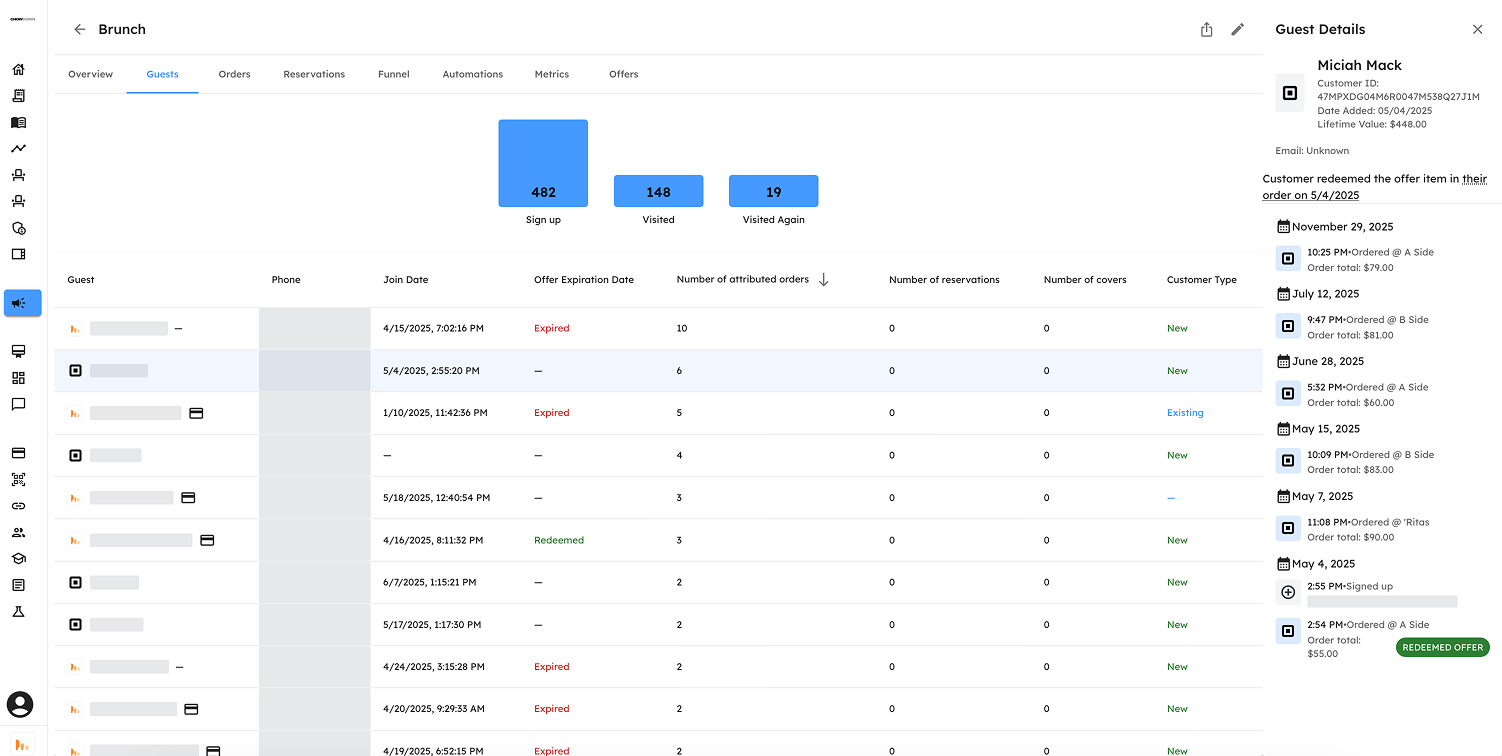
Task: Click the 'their order on 5/4/2025' link
Action: click(1473, 180)
